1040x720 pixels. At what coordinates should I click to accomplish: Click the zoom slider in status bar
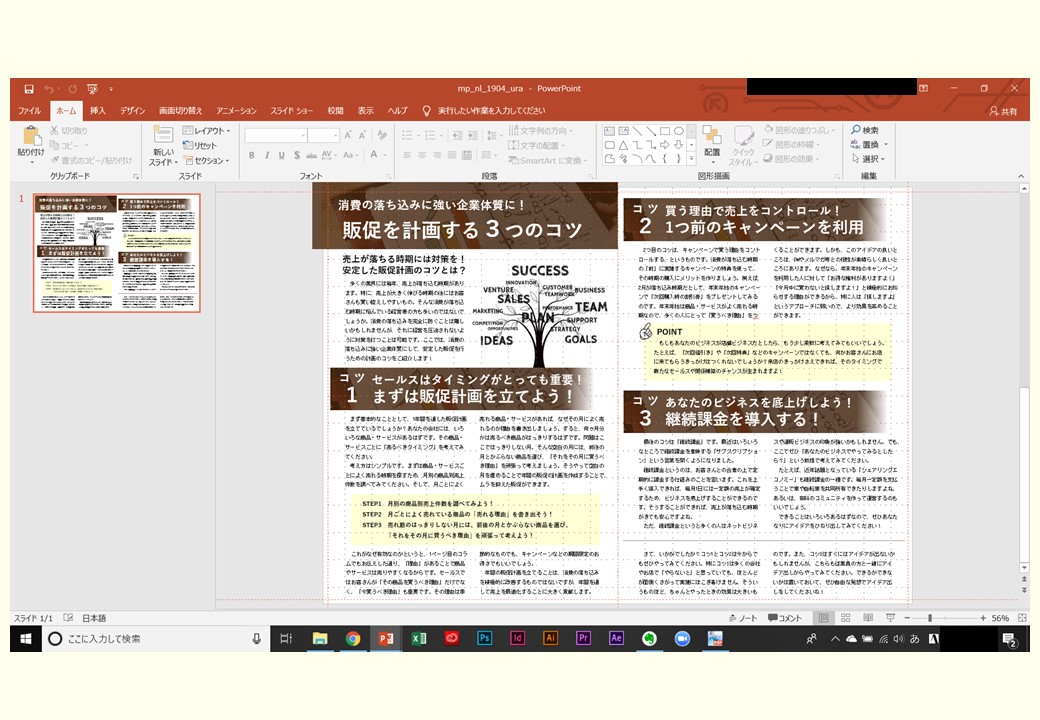pos(930,618)
